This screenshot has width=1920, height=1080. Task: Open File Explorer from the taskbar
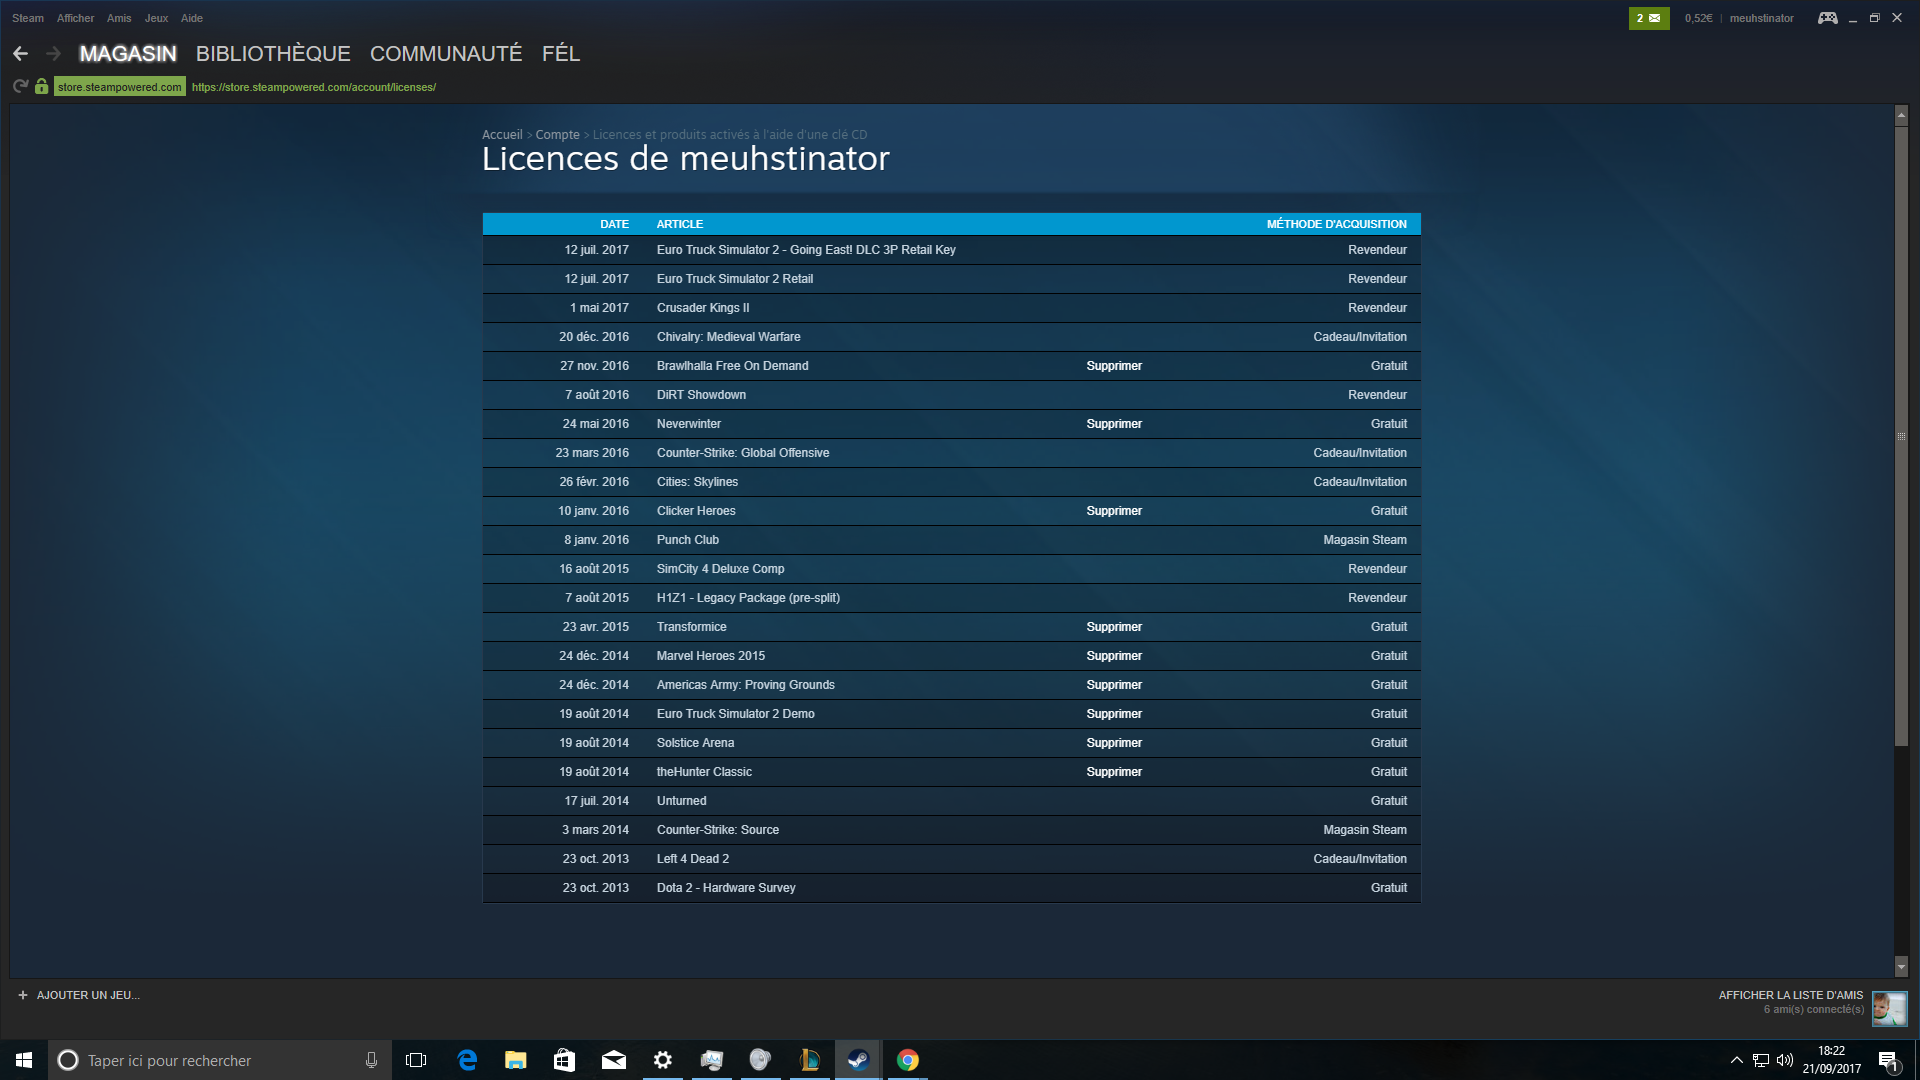[x=515, y=1060]
